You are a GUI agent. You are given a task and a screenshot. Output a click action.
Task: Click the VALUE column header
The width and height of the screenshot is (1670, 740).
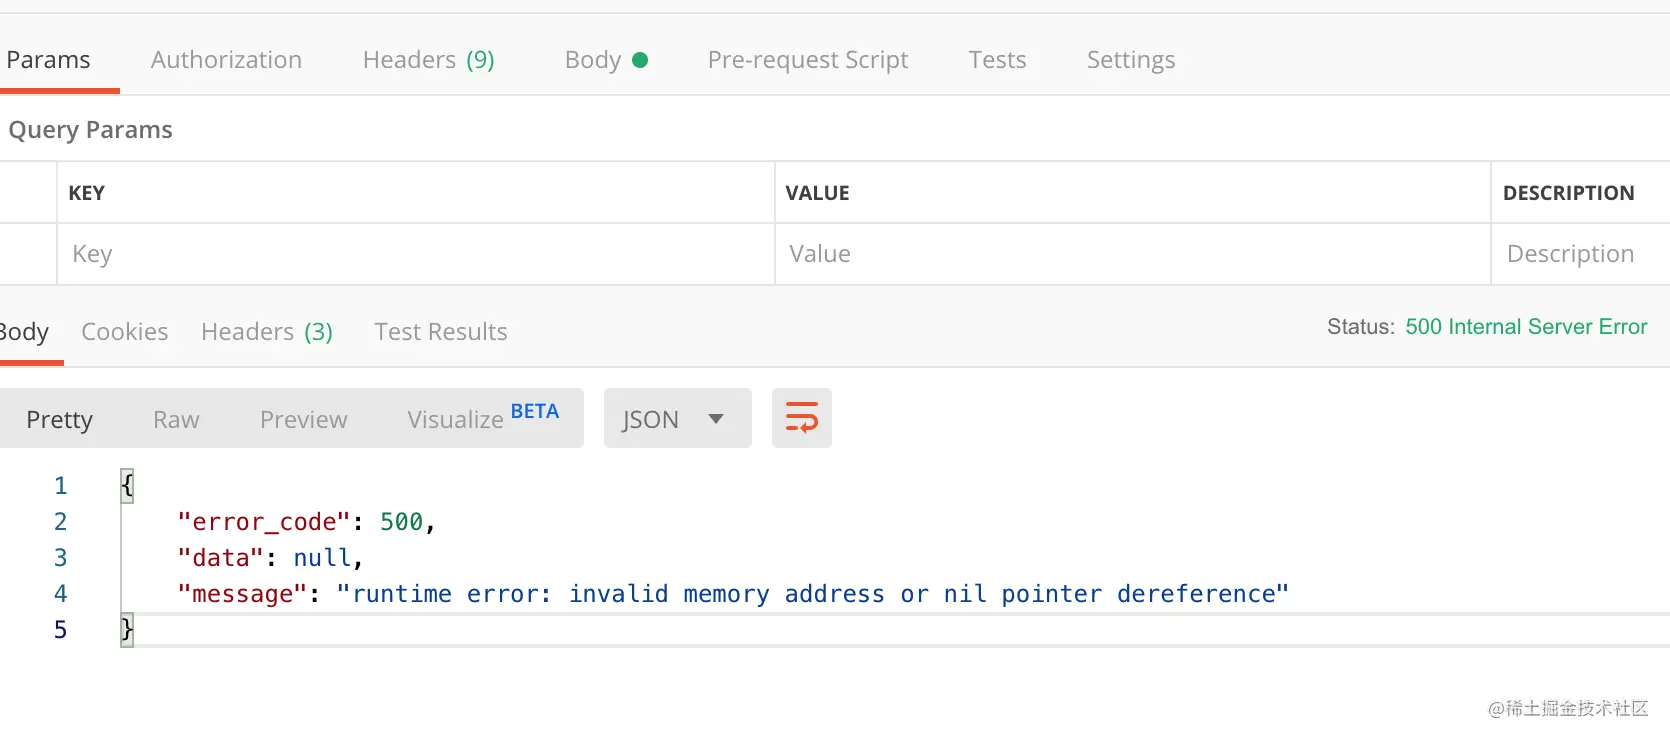817,193
